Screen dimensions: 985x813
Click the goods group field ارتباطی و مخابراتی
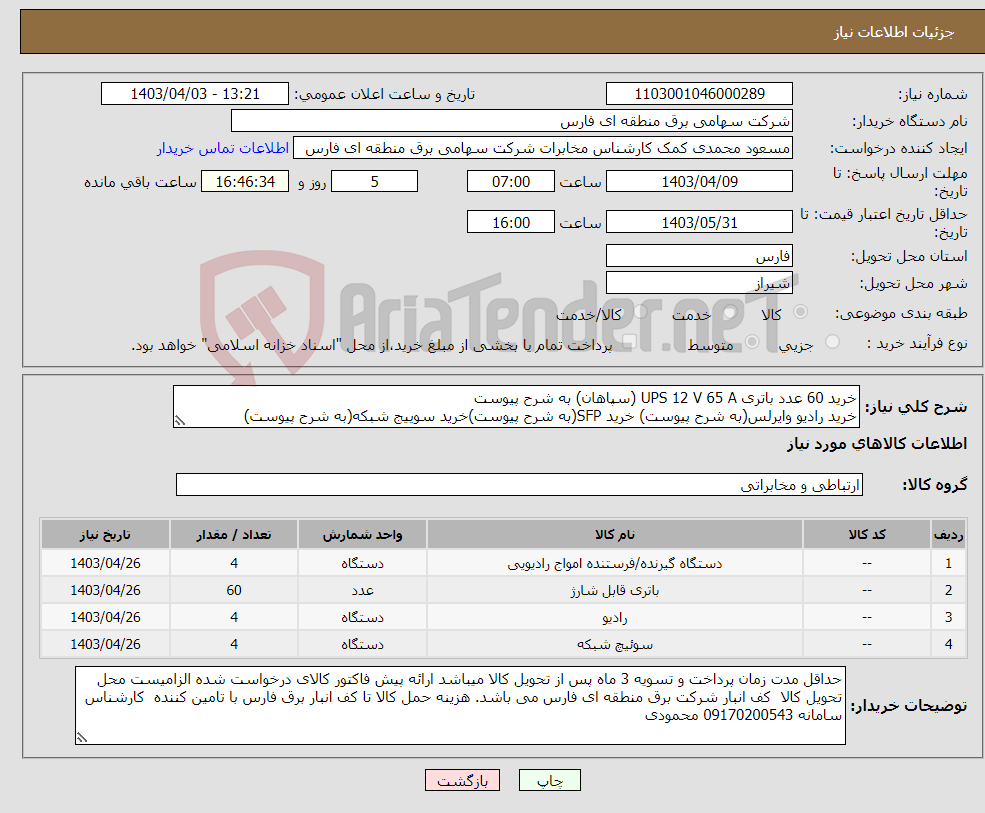pos(519,484)
